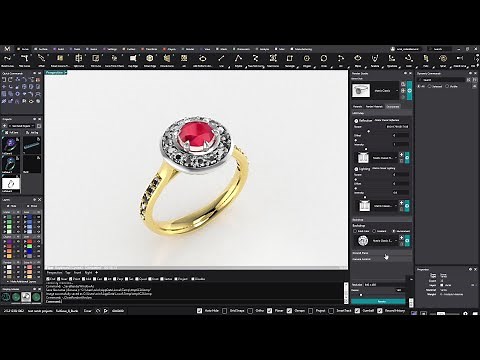
Task: Toggle the Auto Hide checkbox
Action: point(199,311)
